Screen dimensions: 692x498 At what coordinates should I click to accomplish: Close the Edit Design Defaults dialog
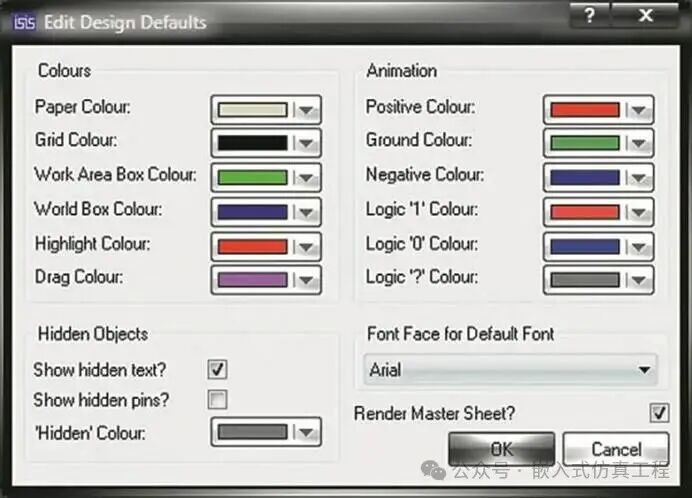(x=645, y=15)
